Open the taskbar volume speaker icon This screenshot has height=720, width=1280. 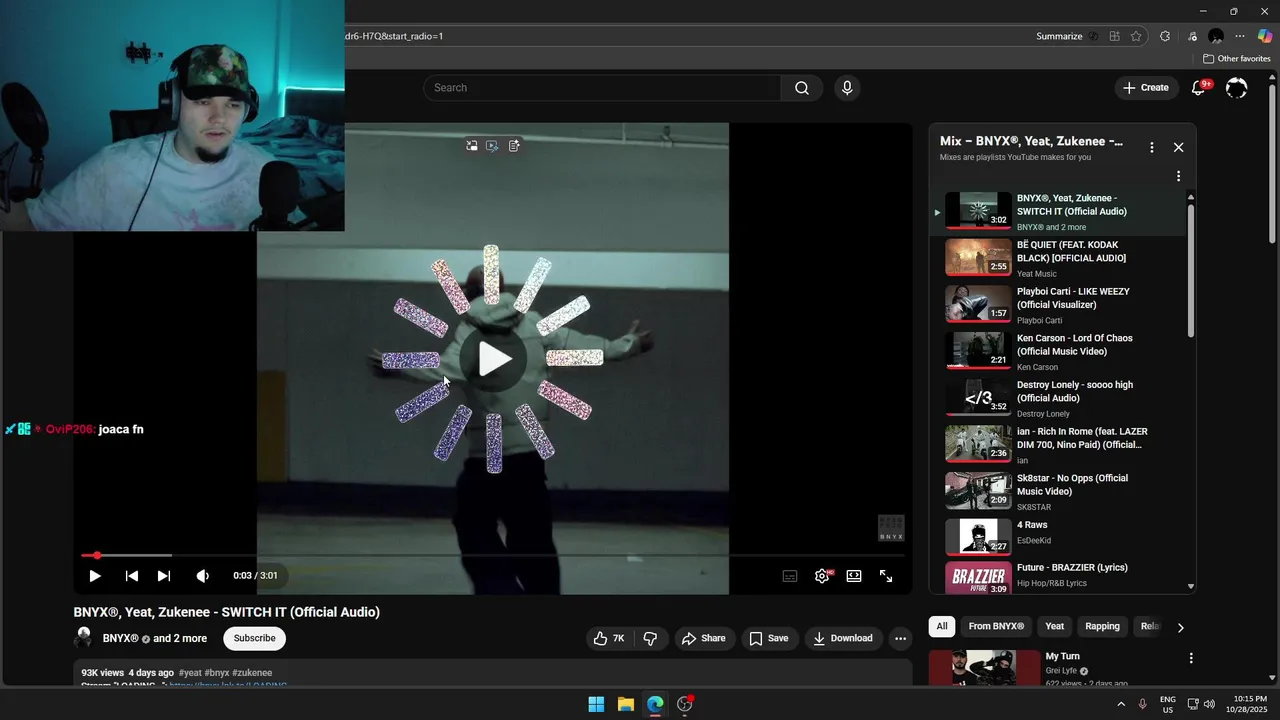tap(1209, 704)
